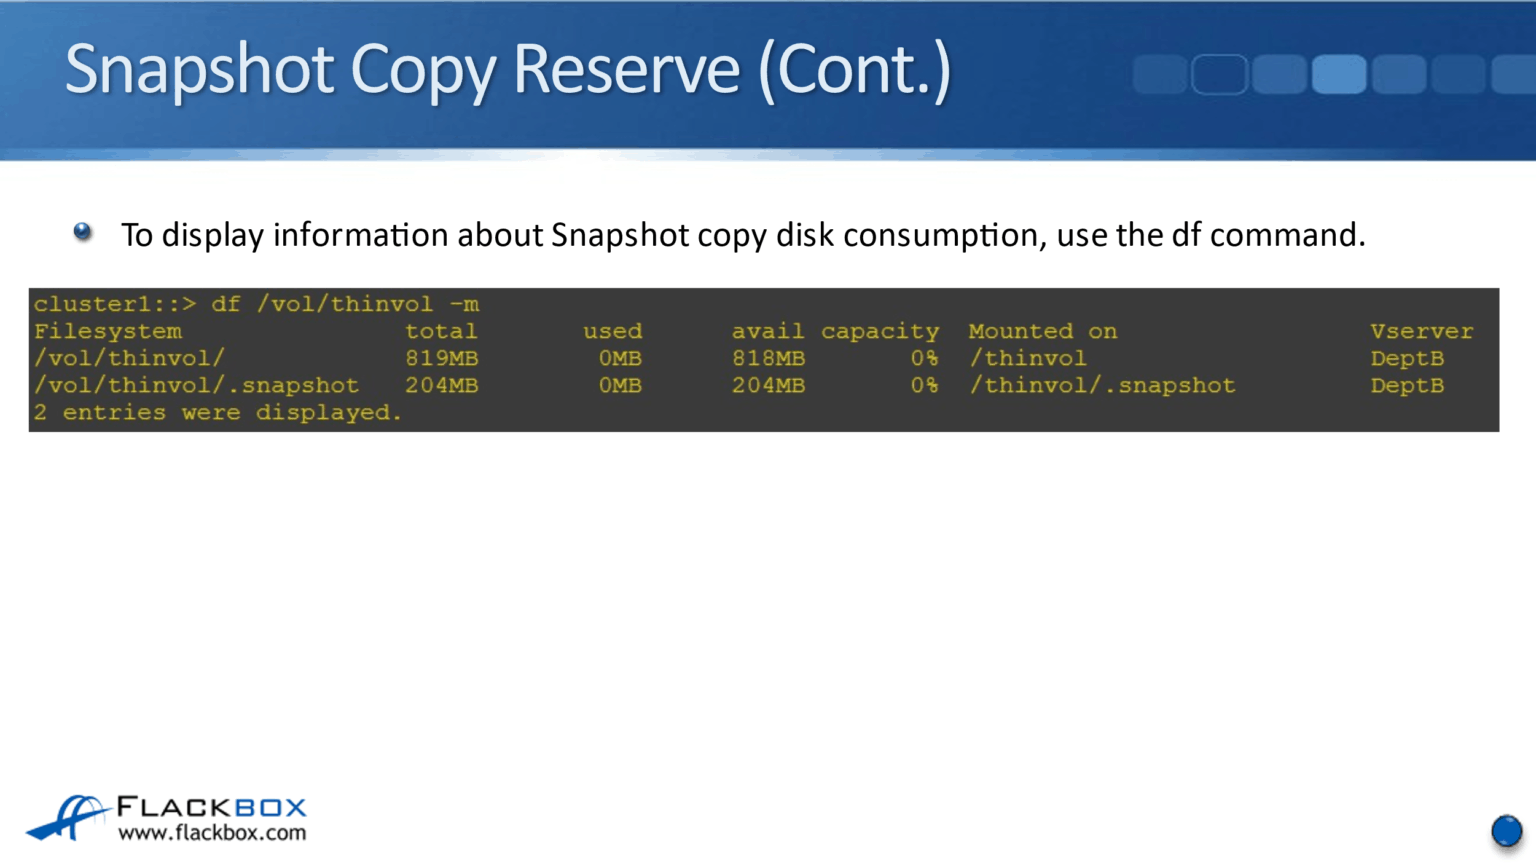Click the 0% capacity value for /vol/thinvol/
Screen dimensions: 1536x864
tap(925, 358)
